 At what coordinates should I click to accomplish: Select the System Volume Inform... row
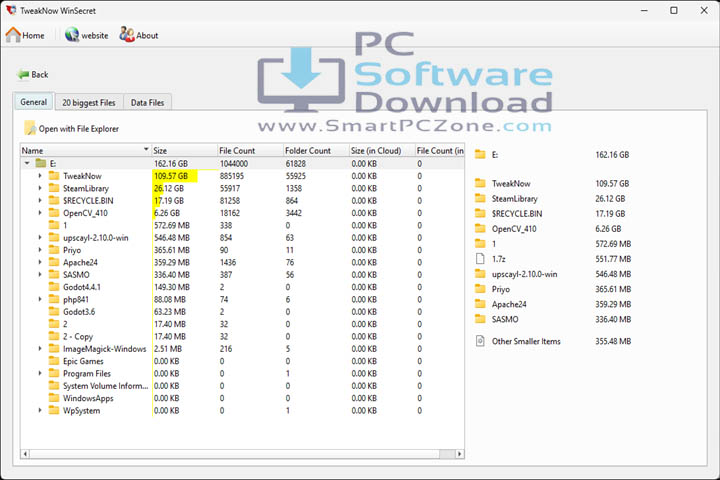coord(242,386)
